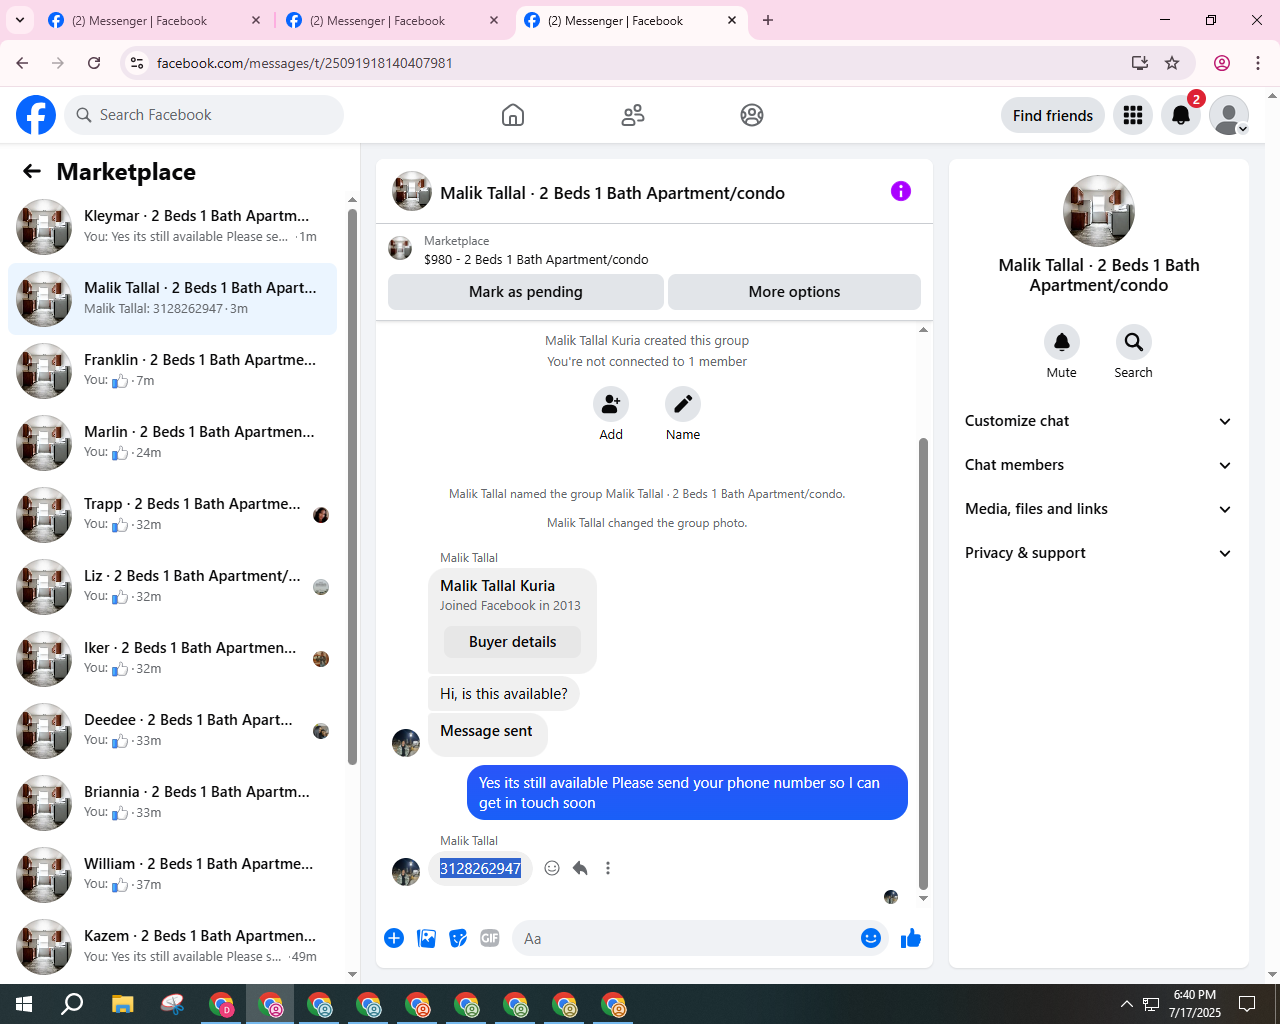
Task: Click the conversation list scrollbar
Action: (352, 487)
